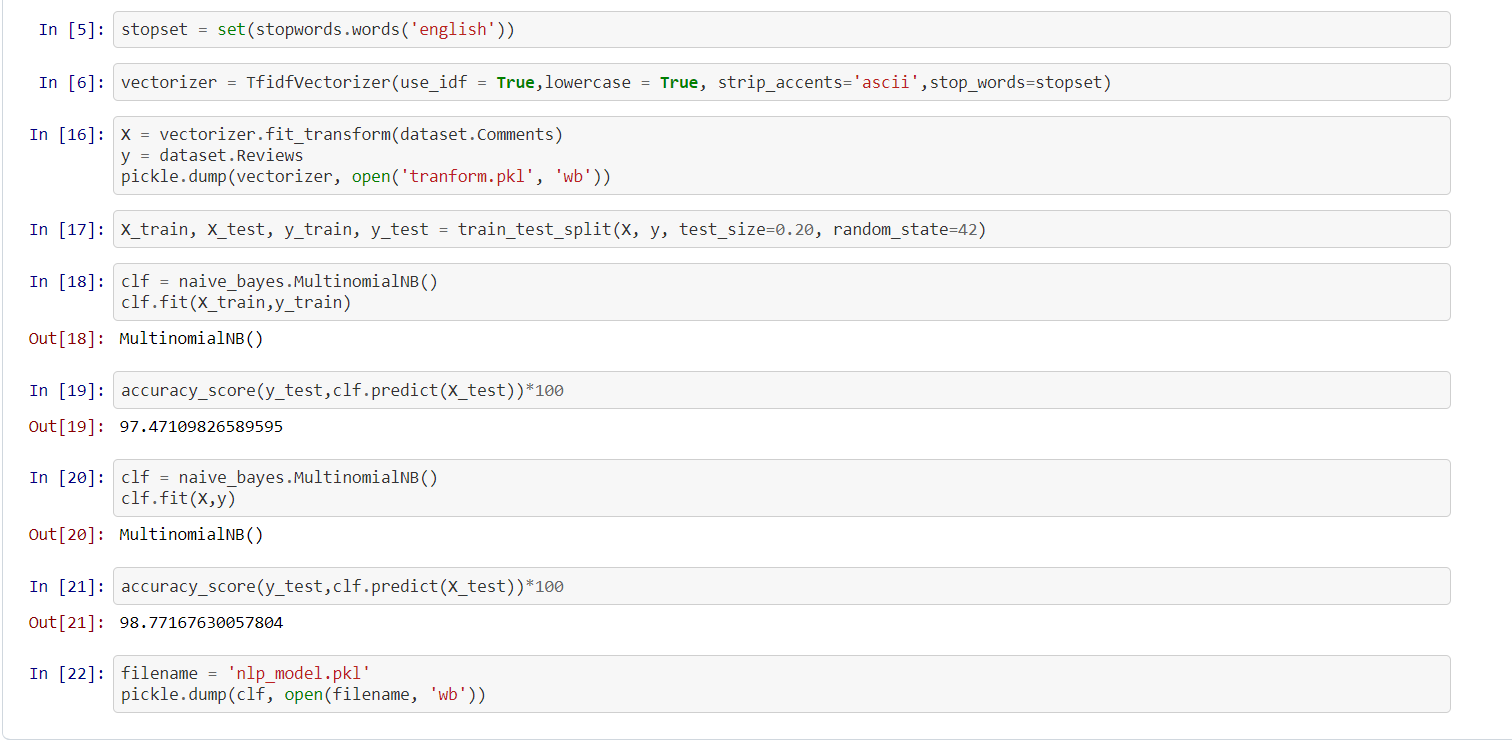Screen dimensions: 1512x756
Task: Click the In [19] prompt label
Action: pos(67,390)
